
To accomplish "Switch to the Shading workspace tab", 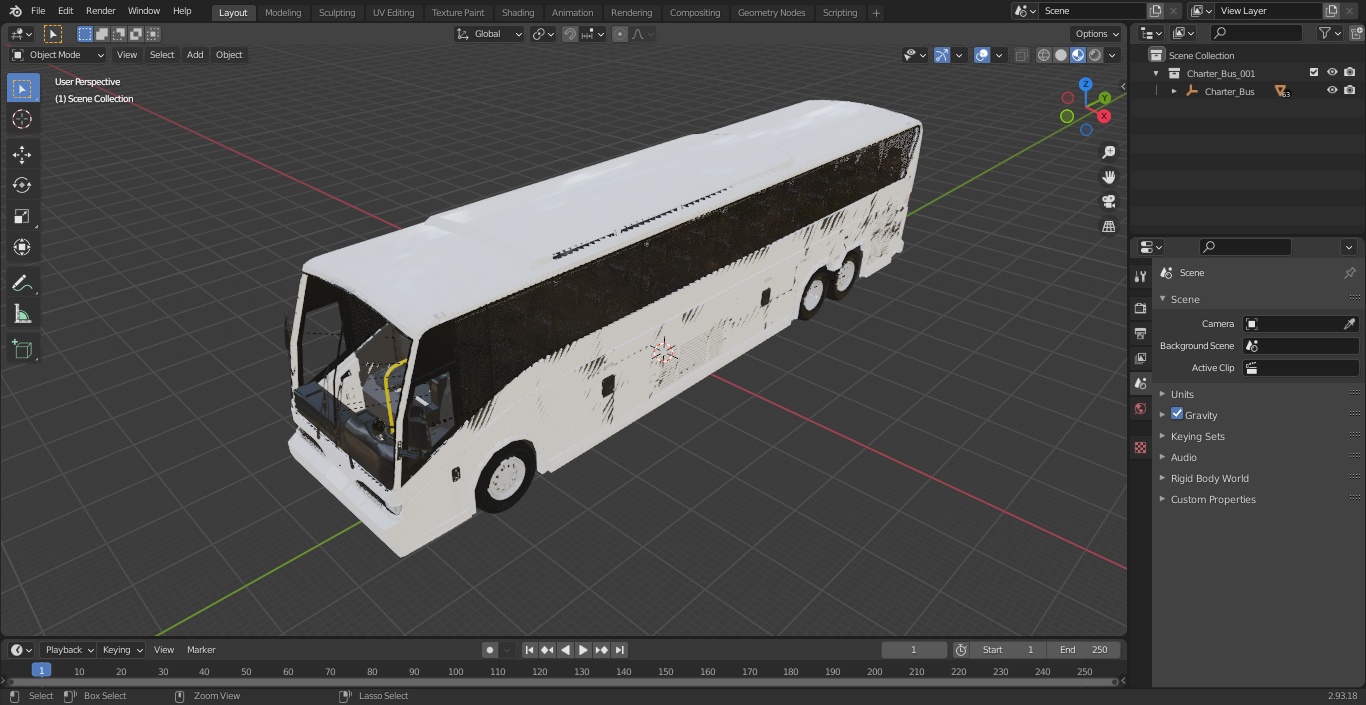I will (518, 13).
